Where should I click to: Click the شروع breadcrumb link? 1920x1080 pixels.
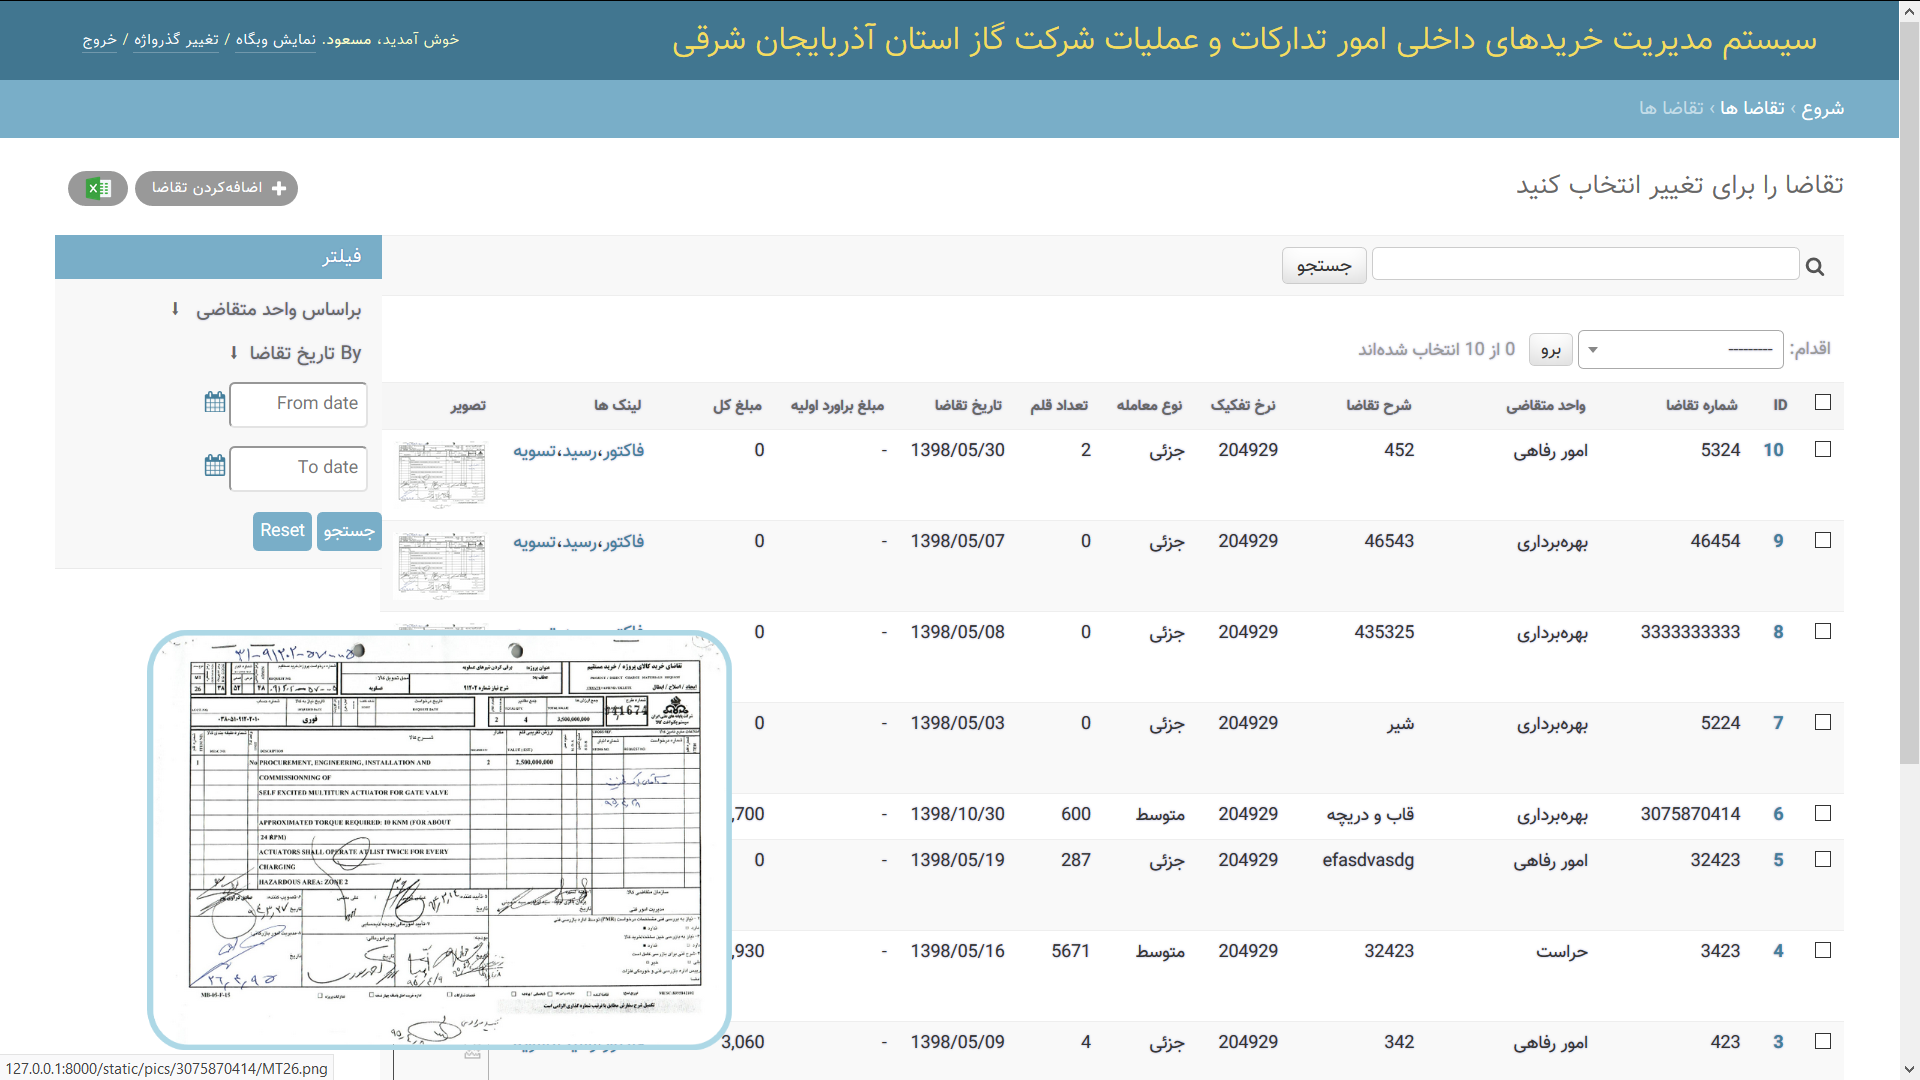point(1823,108)
